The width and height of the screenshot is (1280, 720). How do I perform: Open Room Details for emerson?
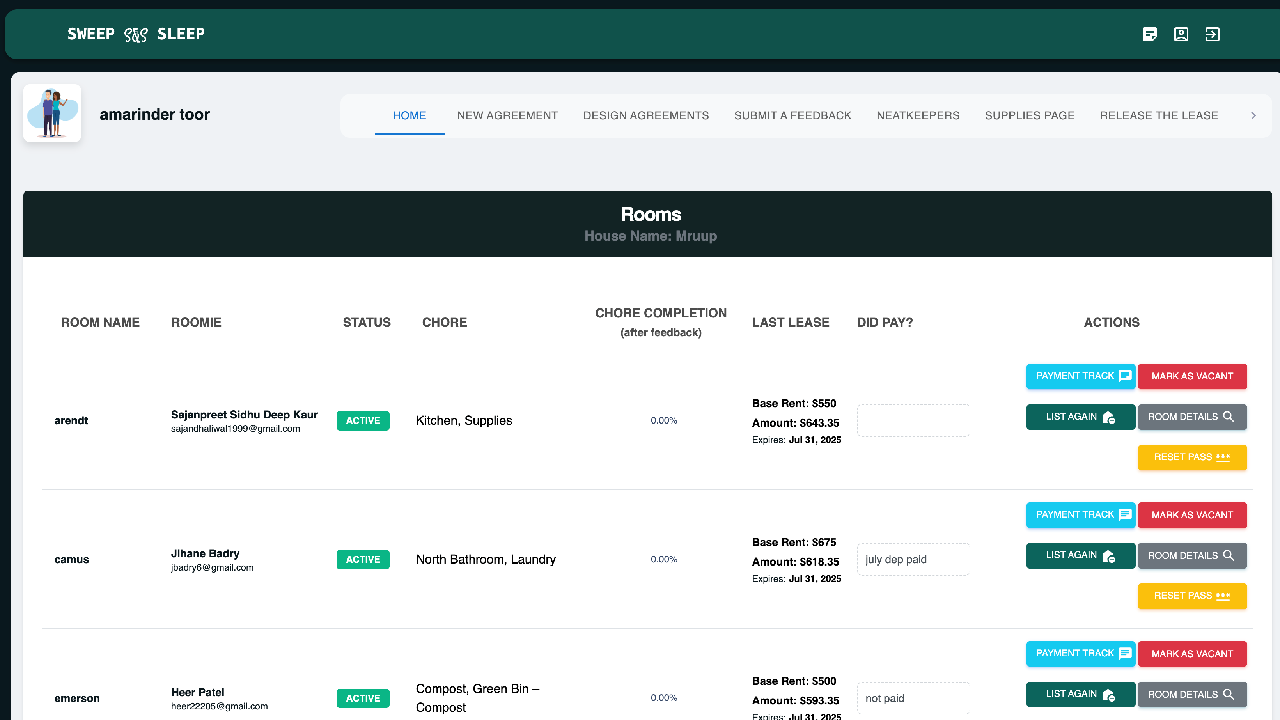(1192, 694)
